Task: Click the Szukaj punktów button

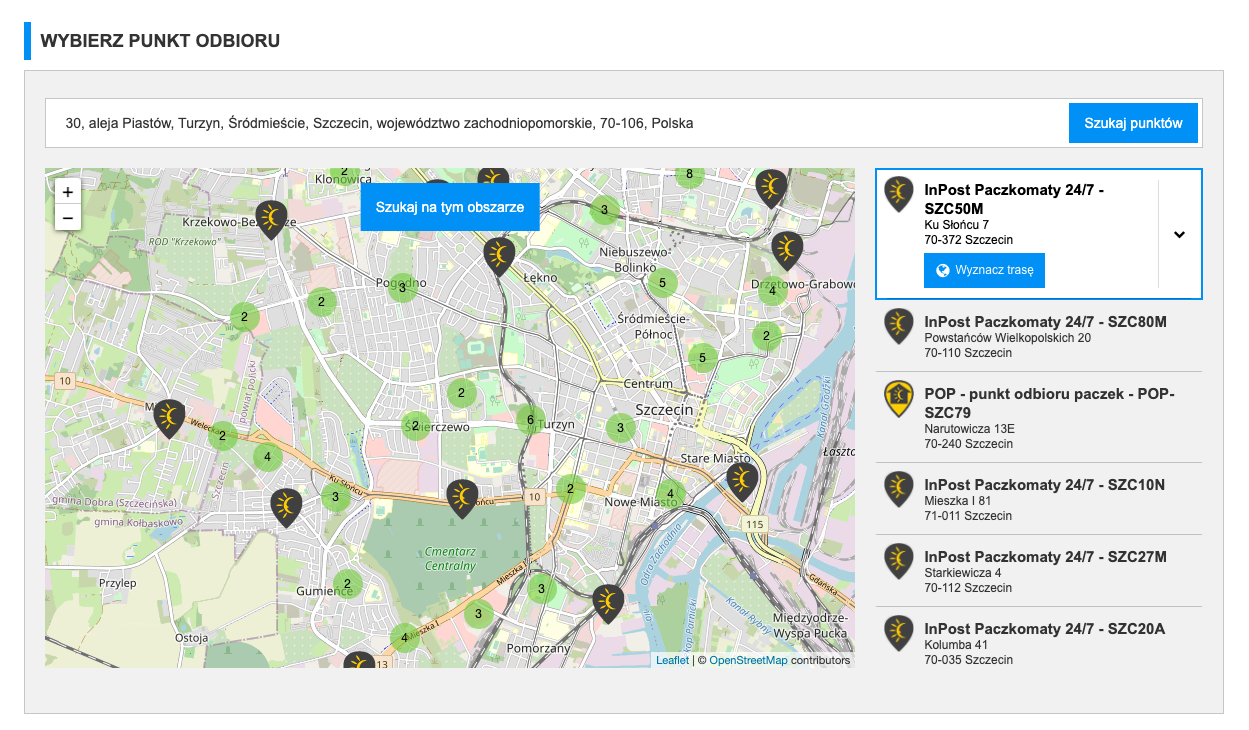Action: coord(1133,123)
